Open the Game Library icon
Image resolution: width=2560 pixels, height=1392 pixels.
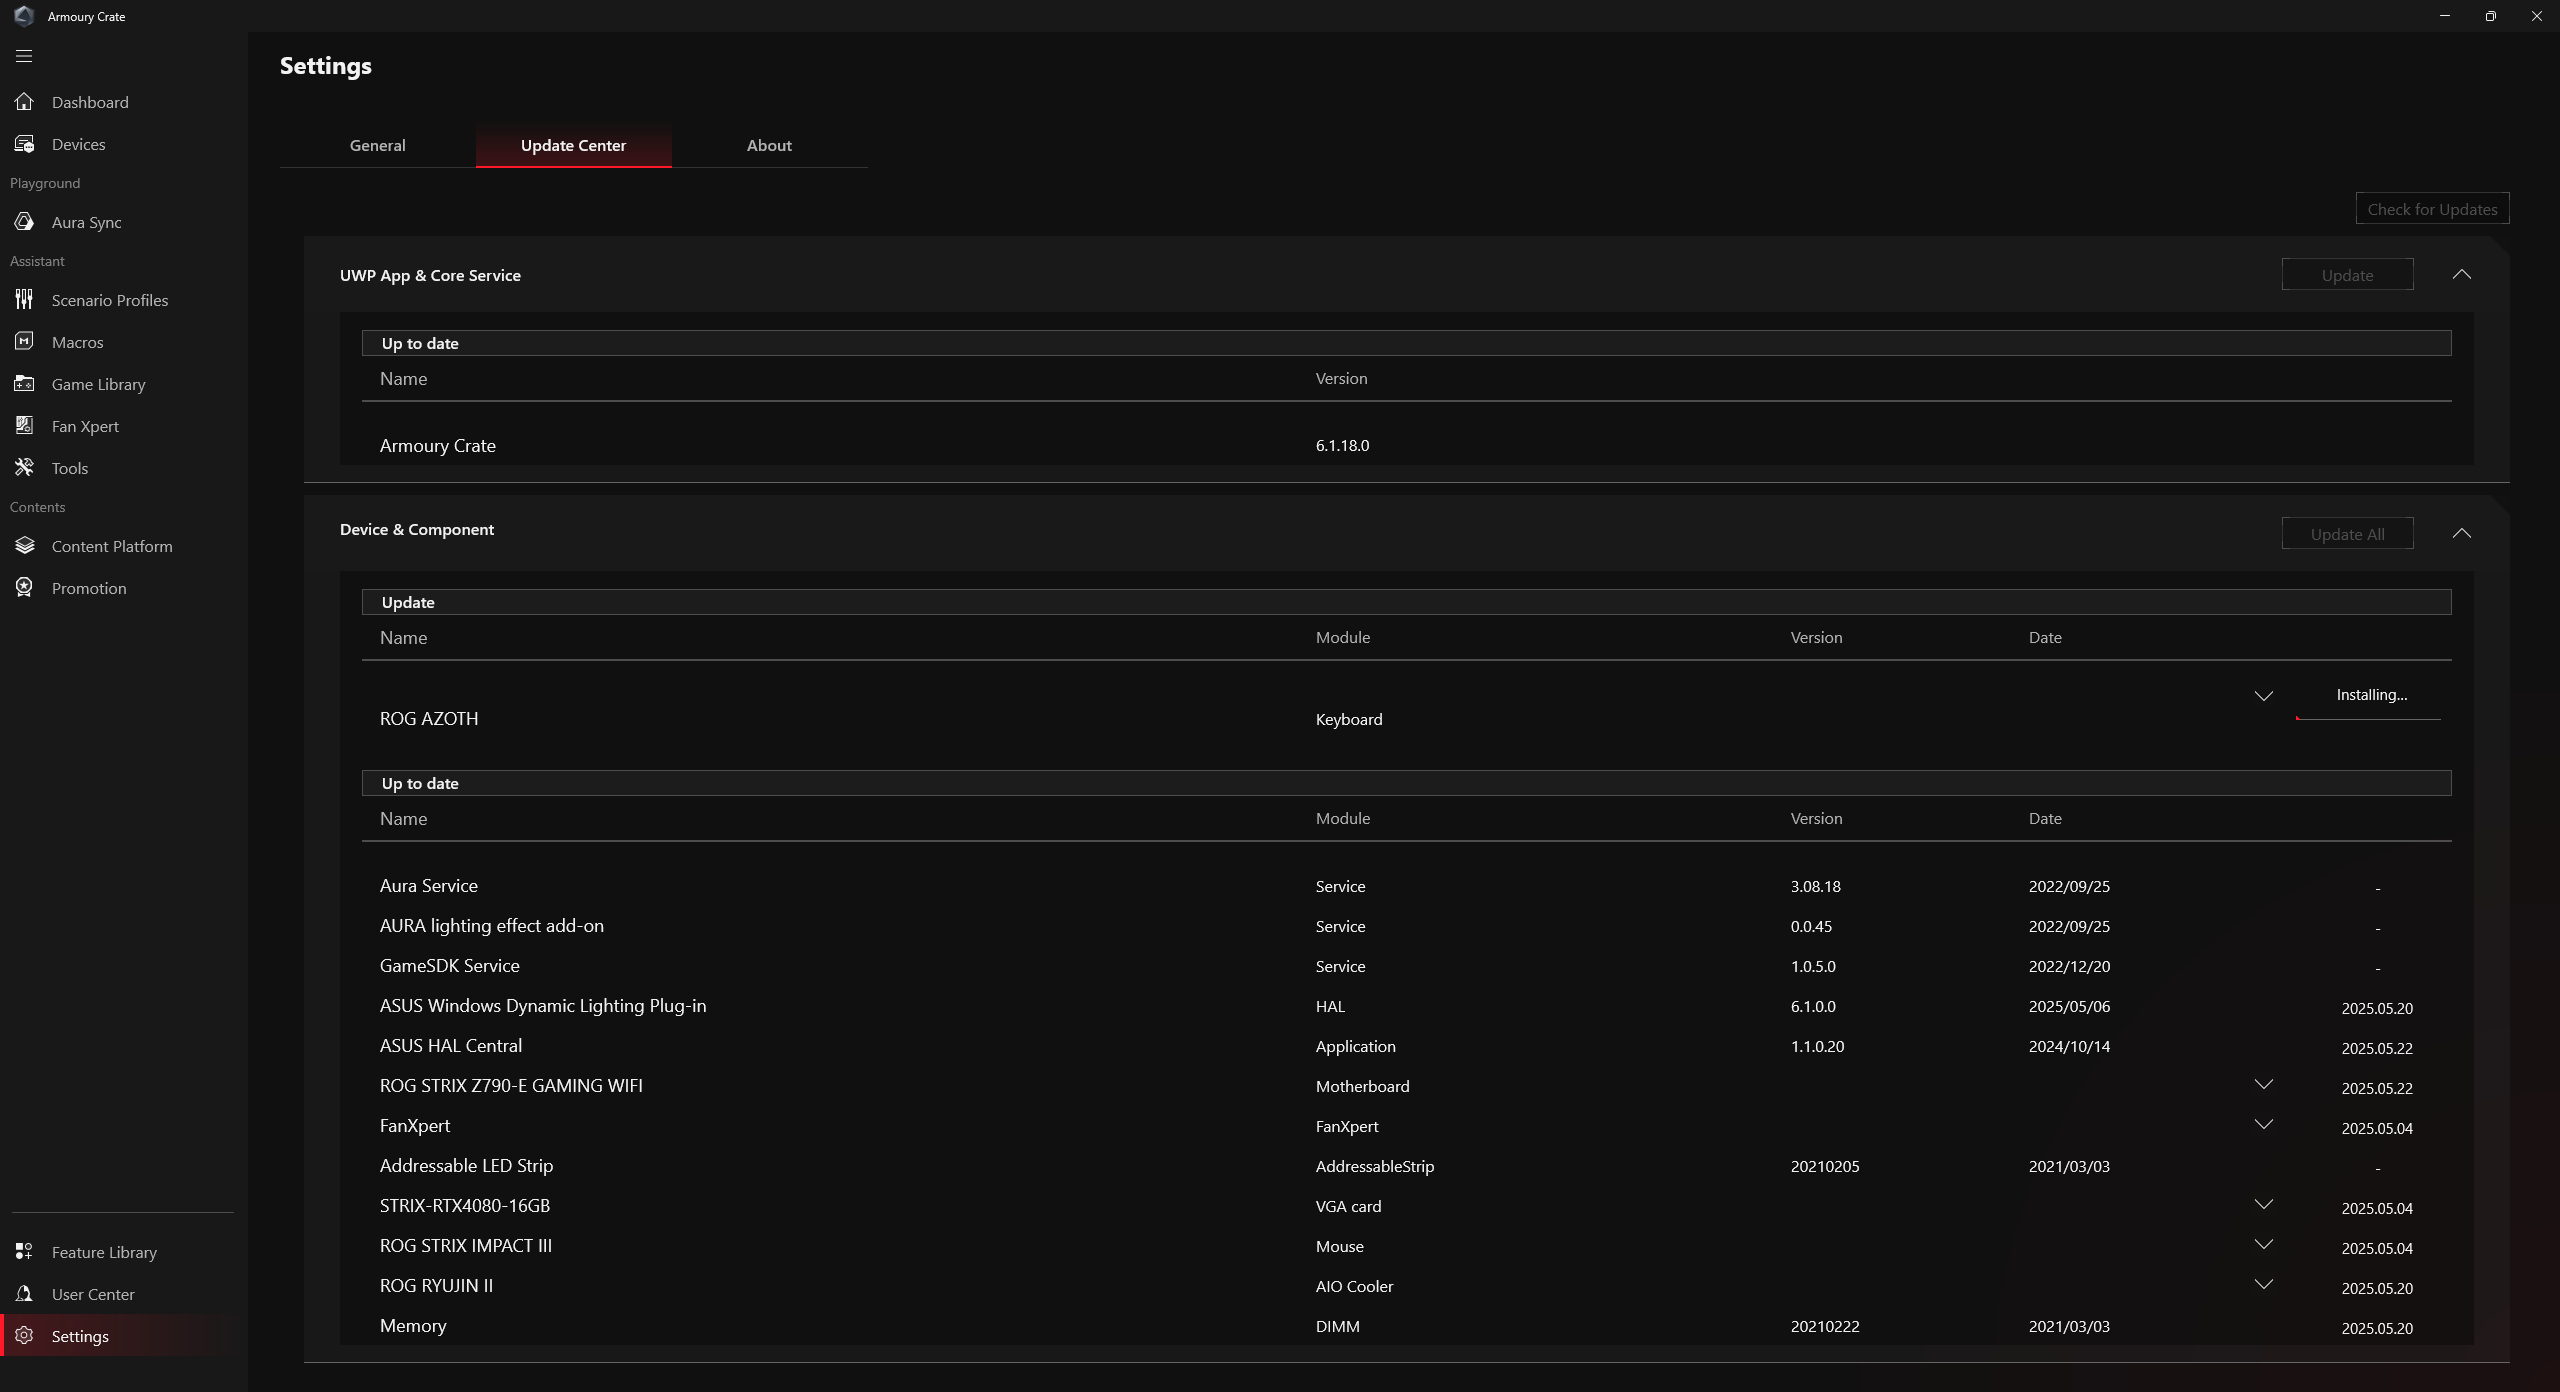tap(24, 384)
